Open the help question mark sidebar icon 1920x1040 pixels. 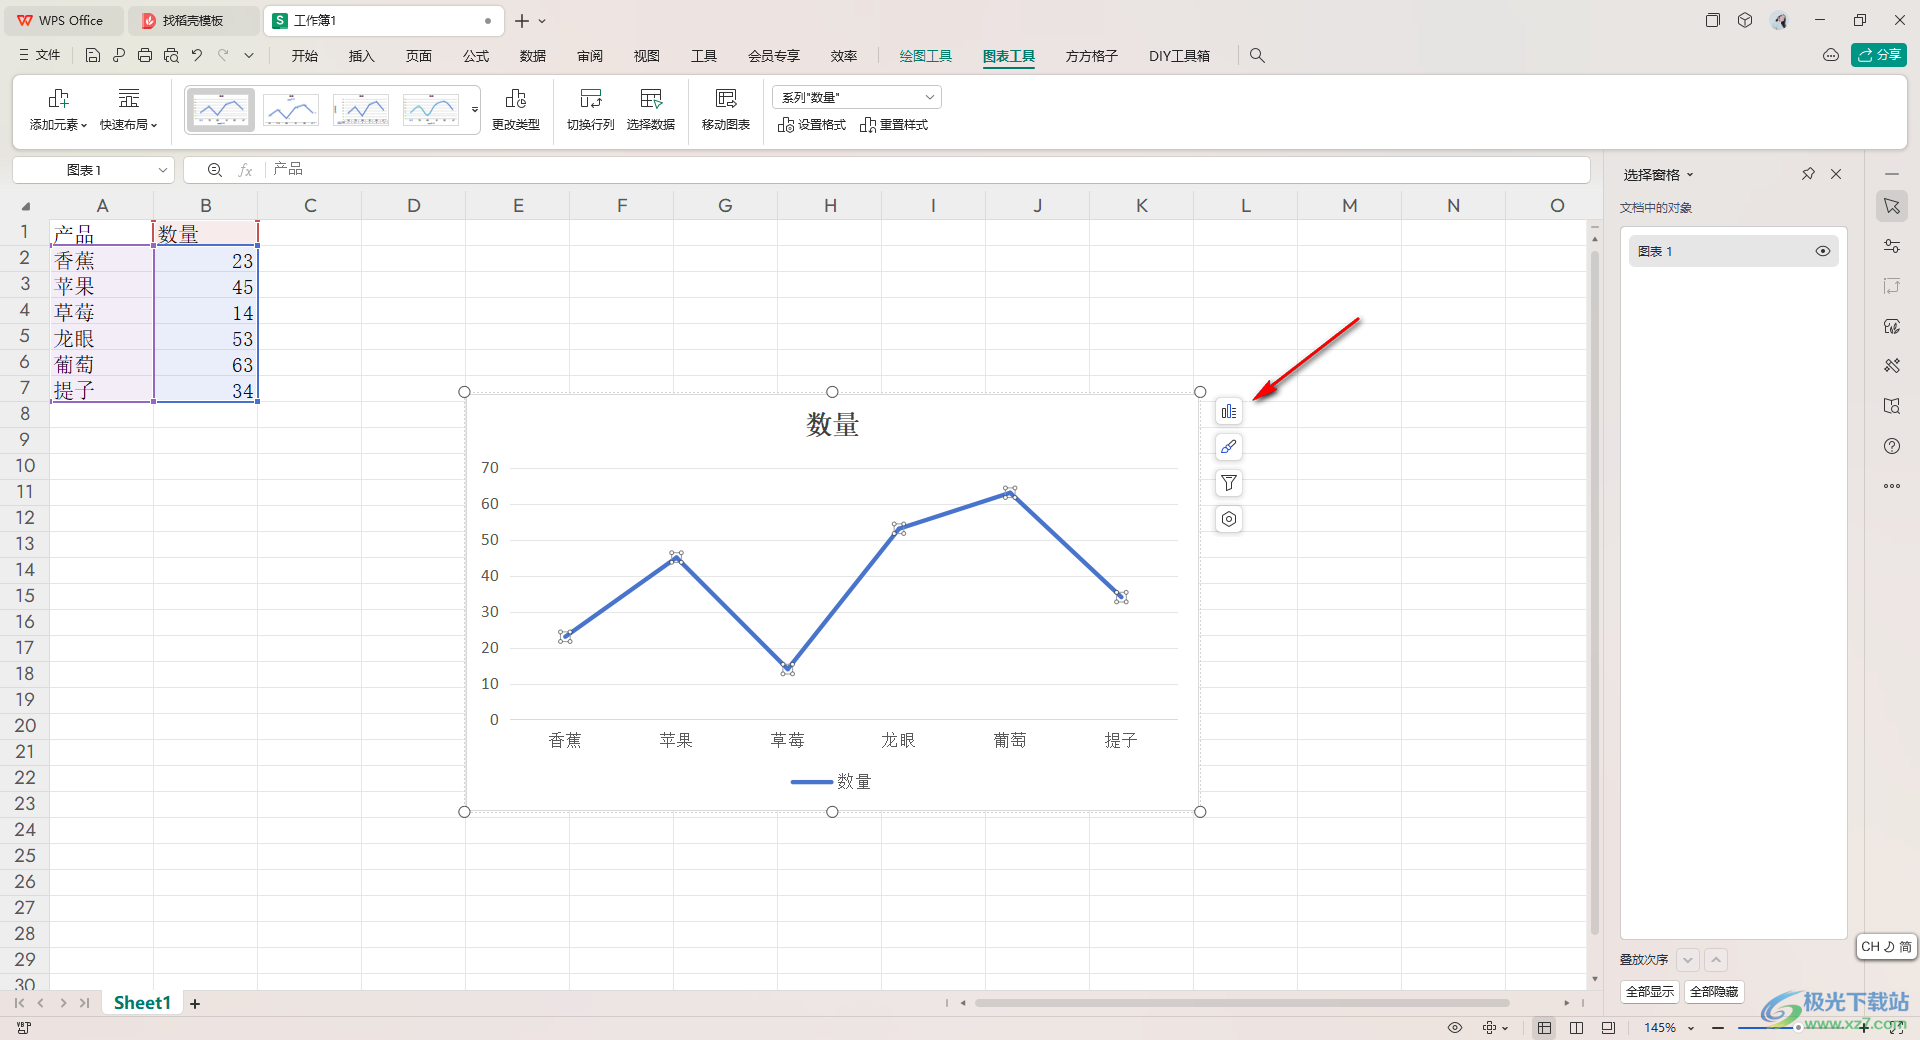click(x=1892, y=446)
